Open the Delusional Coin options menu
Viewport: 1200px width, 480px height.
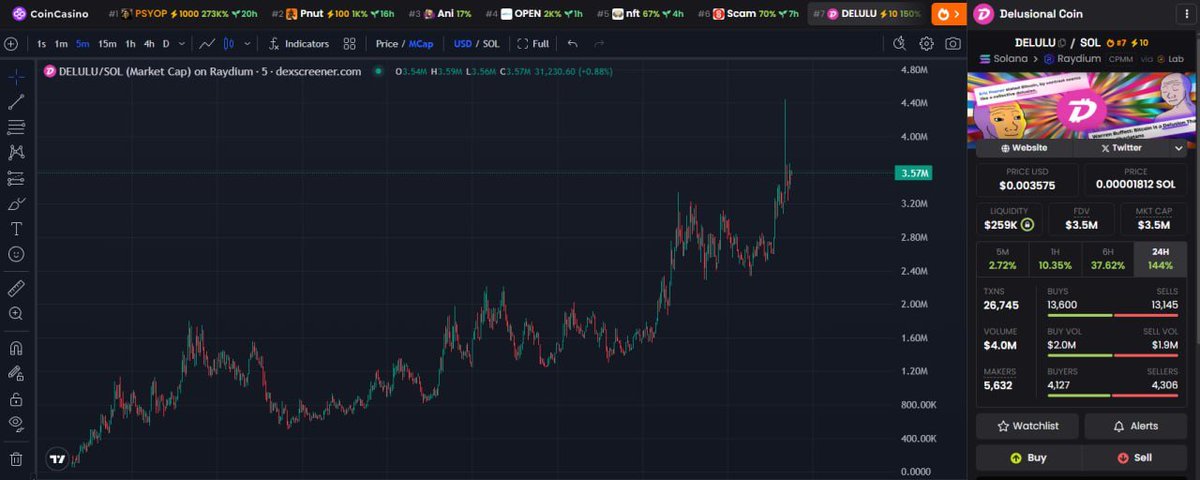(x=1187, y=14)
